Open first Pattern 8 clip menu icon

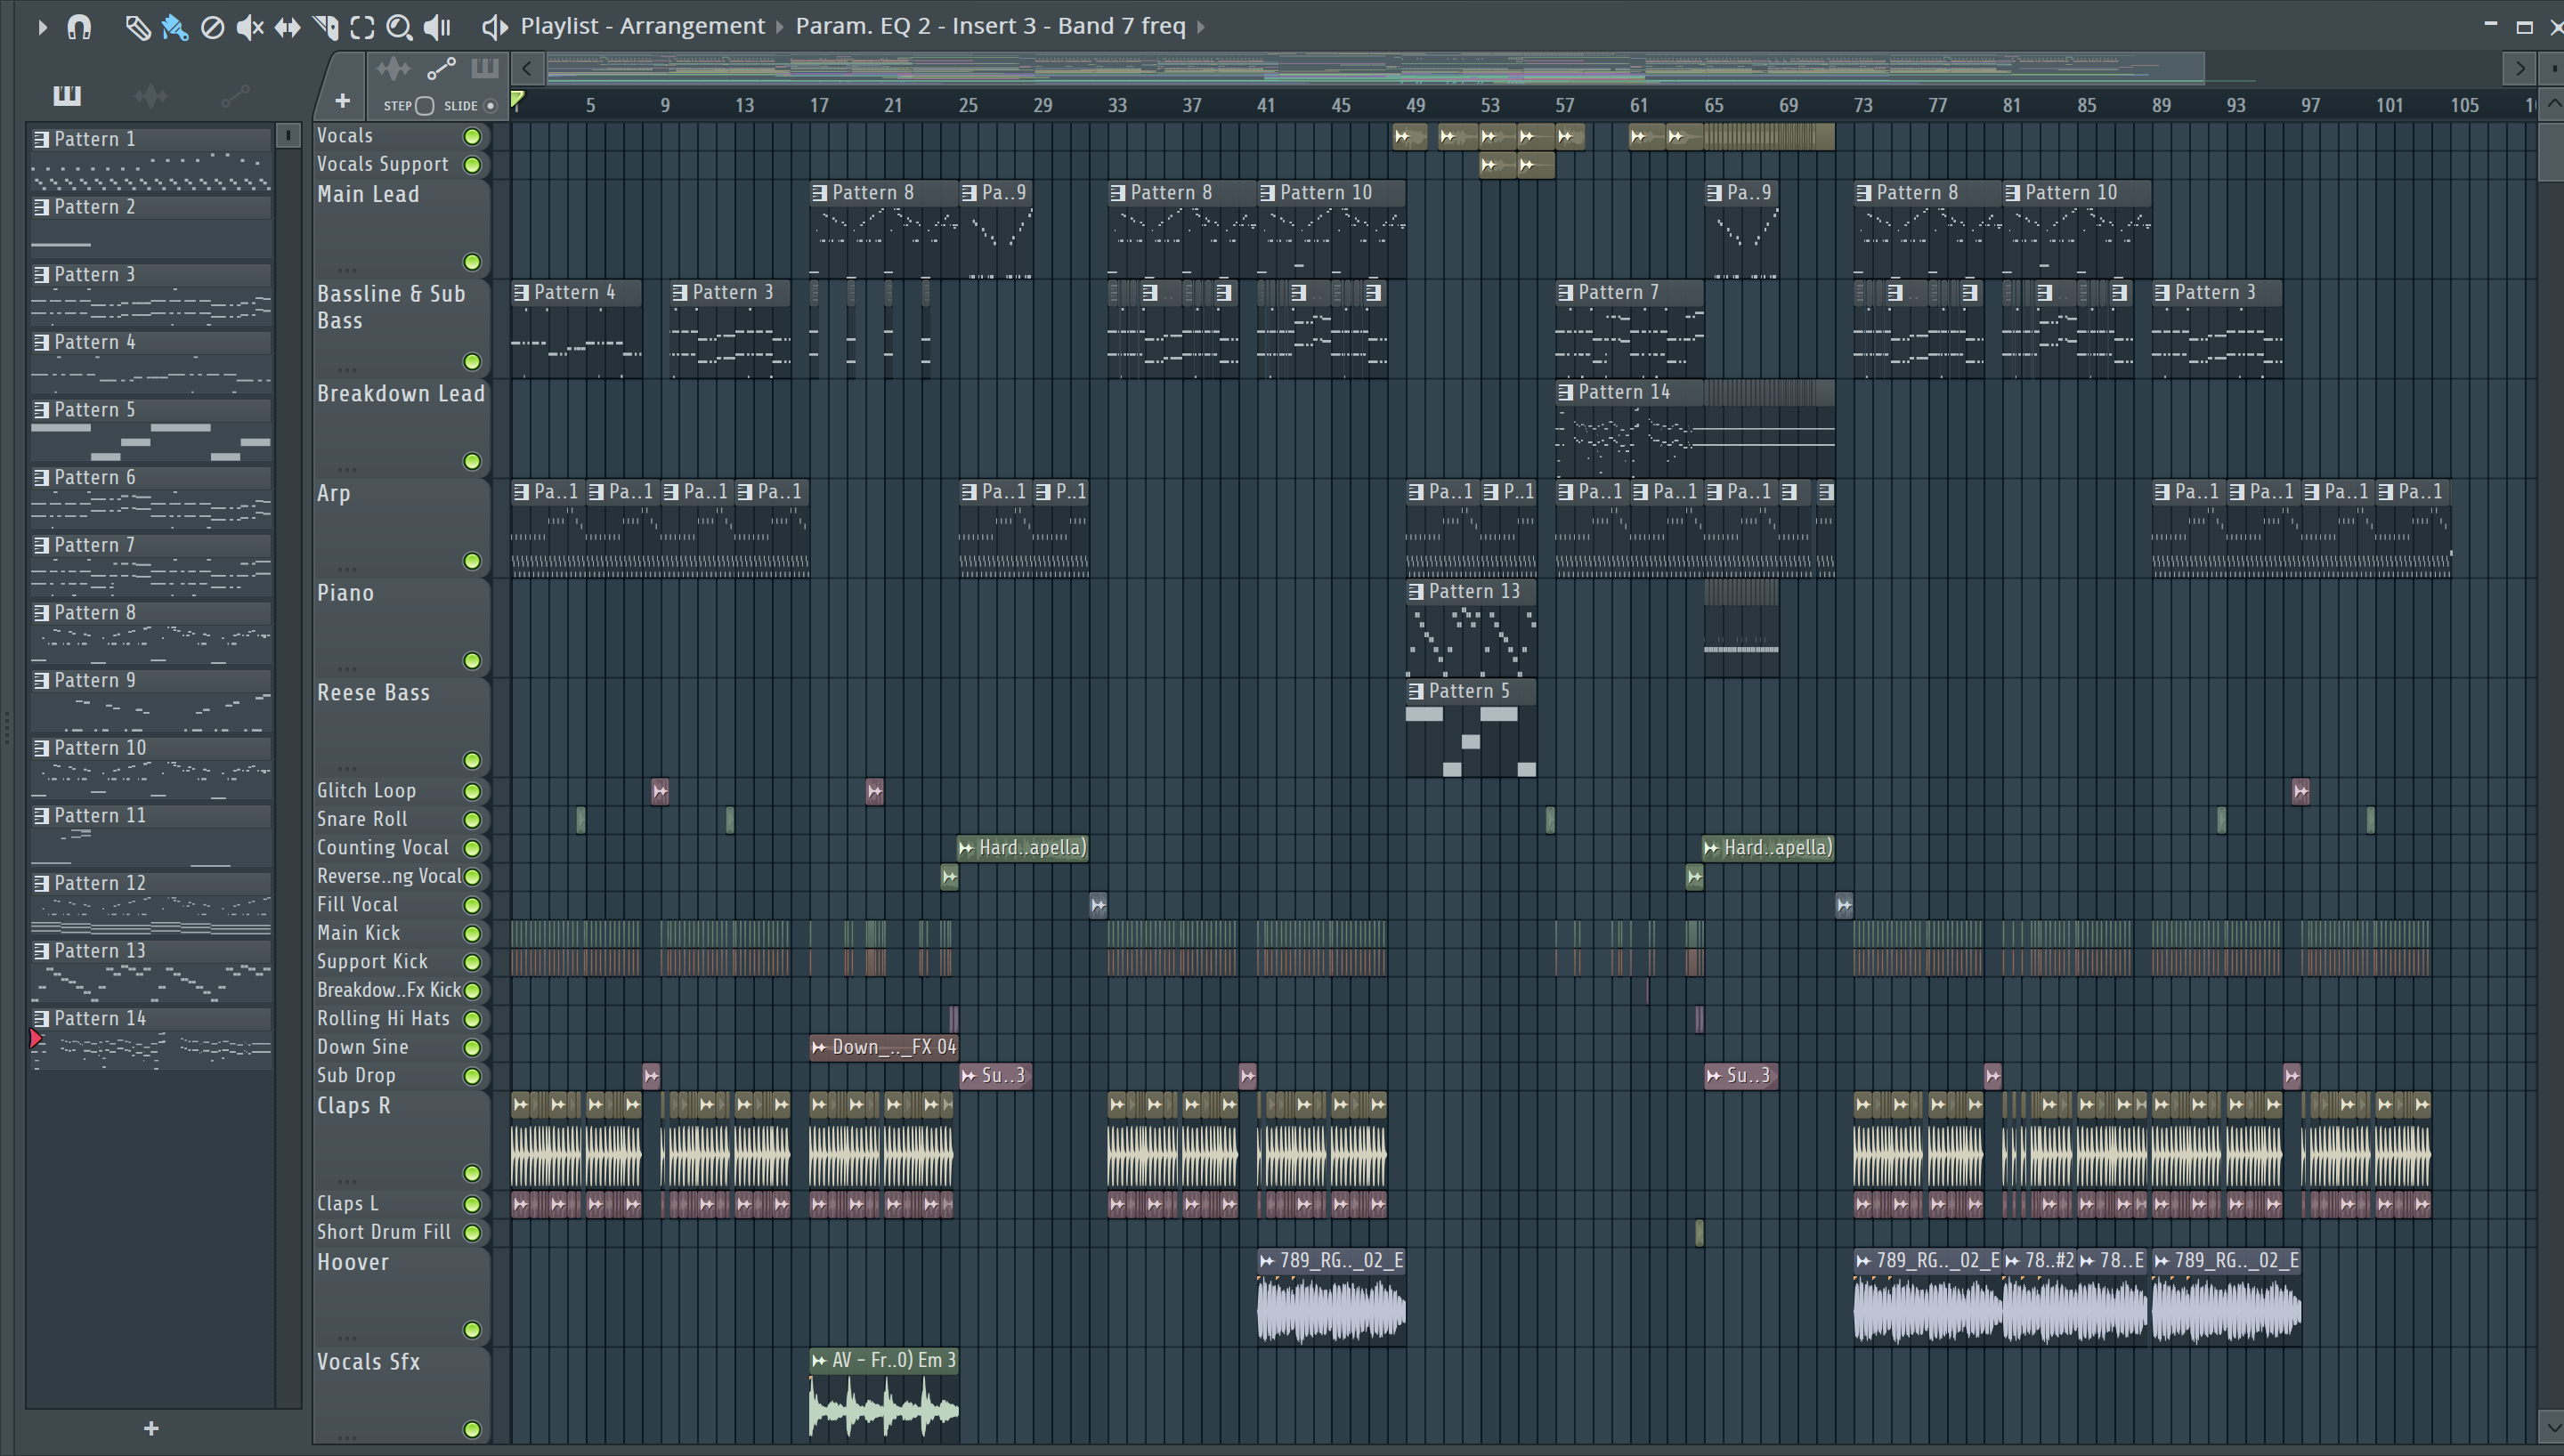click(x=820, y=193)
